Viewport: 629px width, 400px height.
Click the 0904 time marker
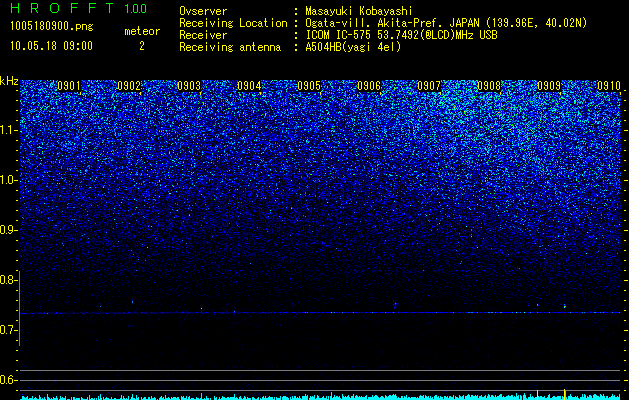click(x=249, y=86)
